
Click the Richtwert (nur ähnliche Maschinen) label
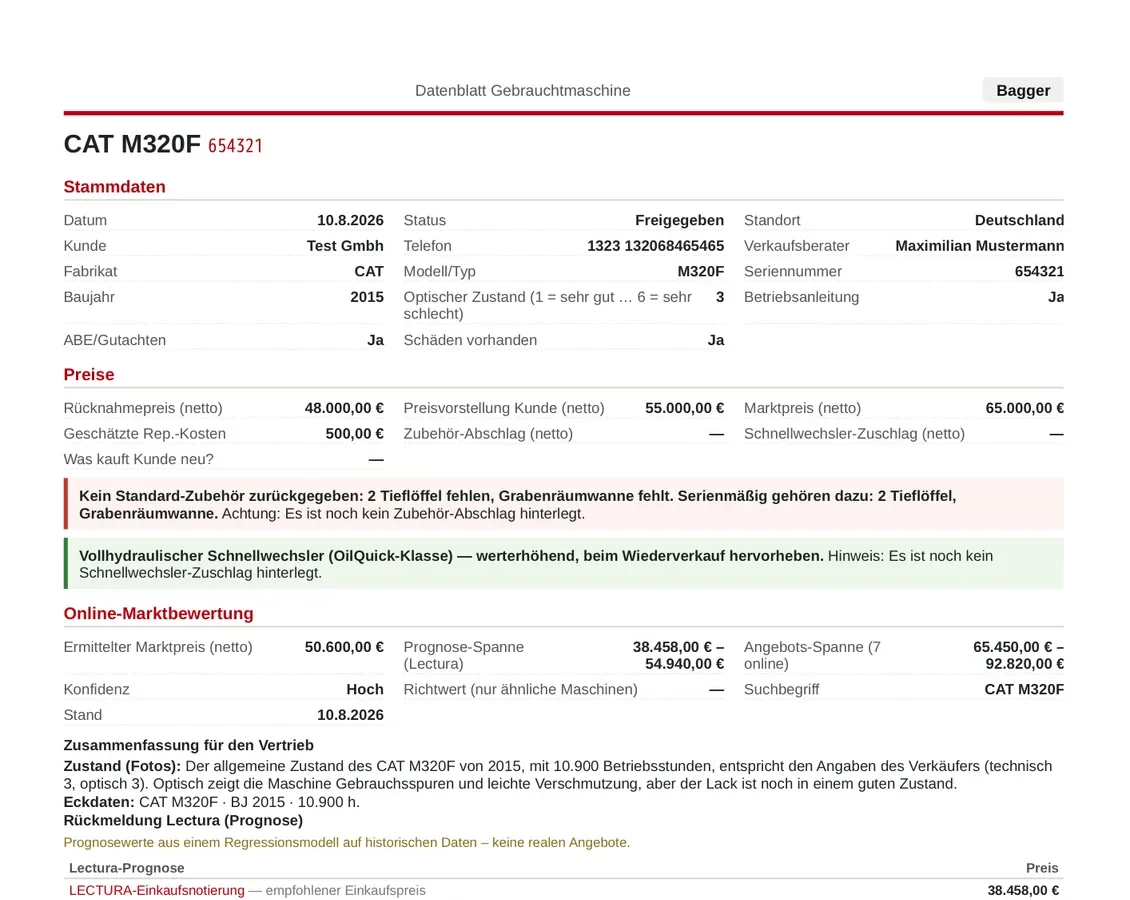pyautogui.click(x=520, y=690)
